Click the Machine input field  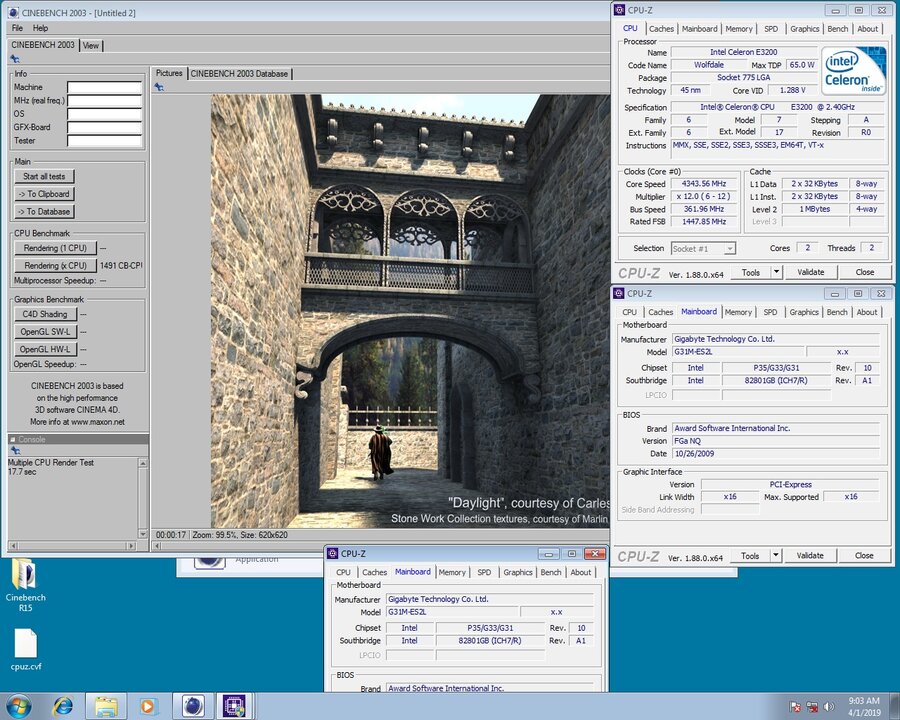point(104,87)
